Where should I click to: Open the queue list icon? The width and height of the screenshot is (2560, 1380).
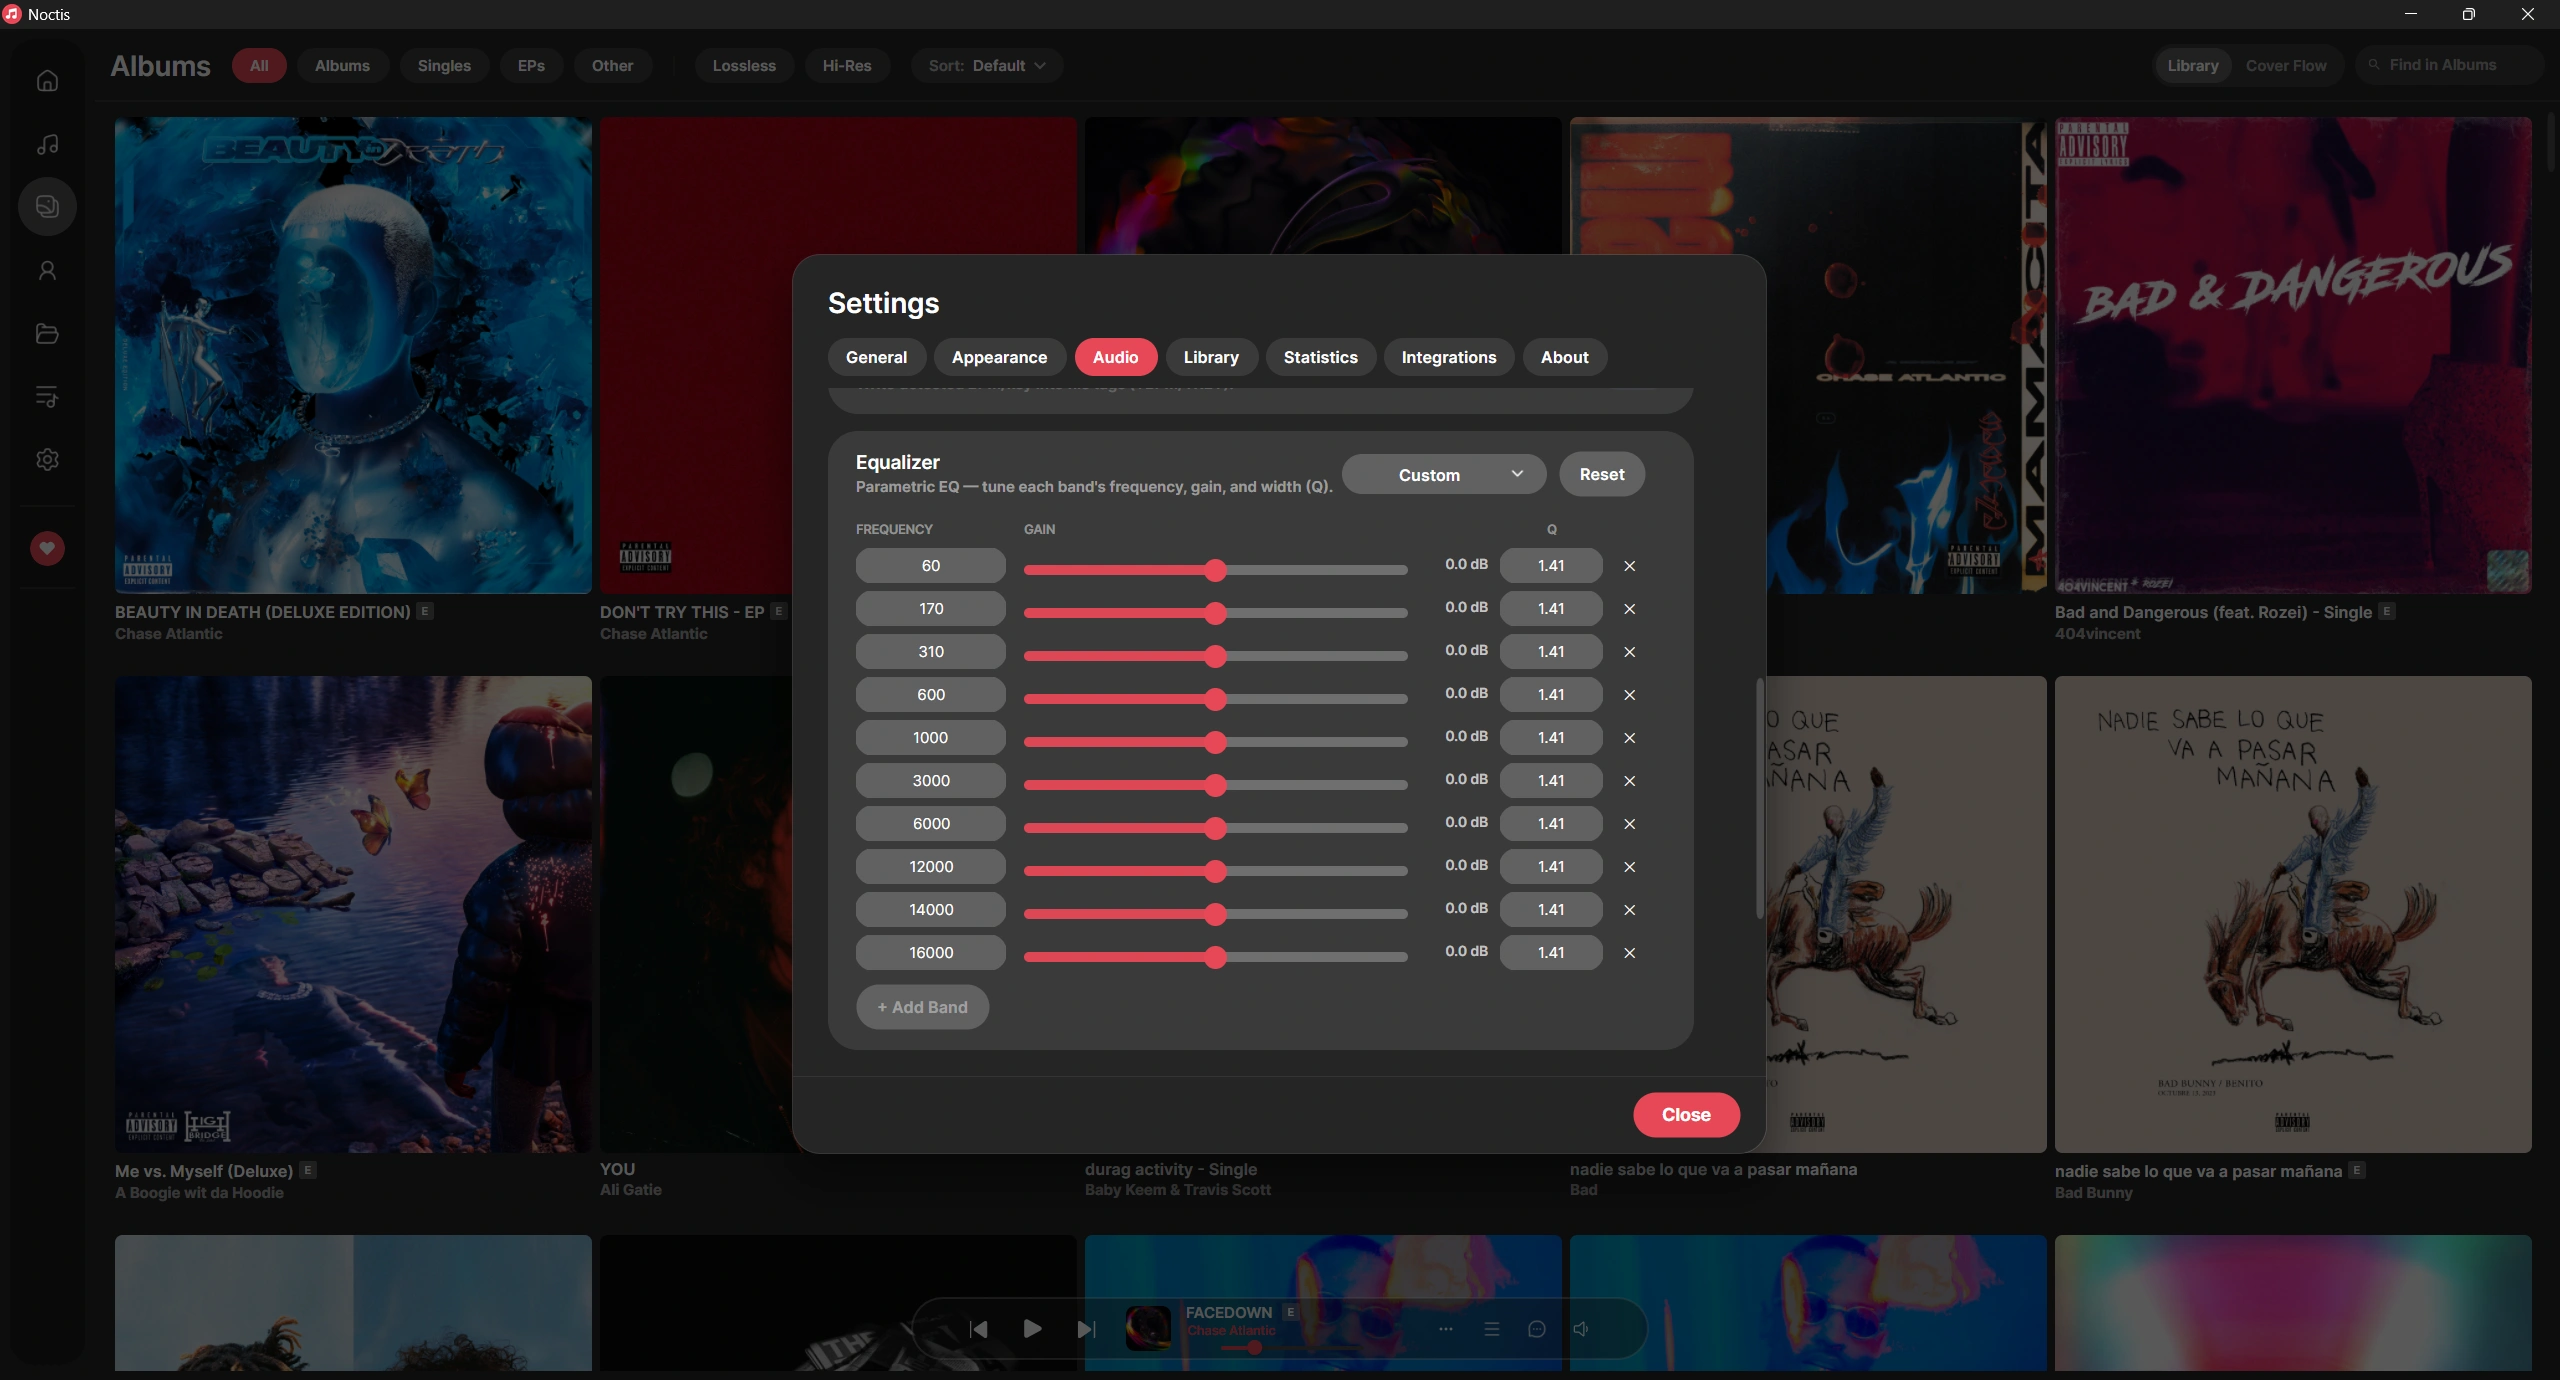[x=1492, y=1329]
